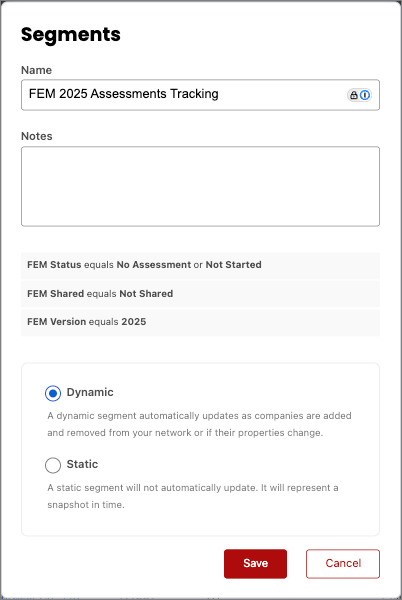Click the Name field label

(x=36, y=70)
